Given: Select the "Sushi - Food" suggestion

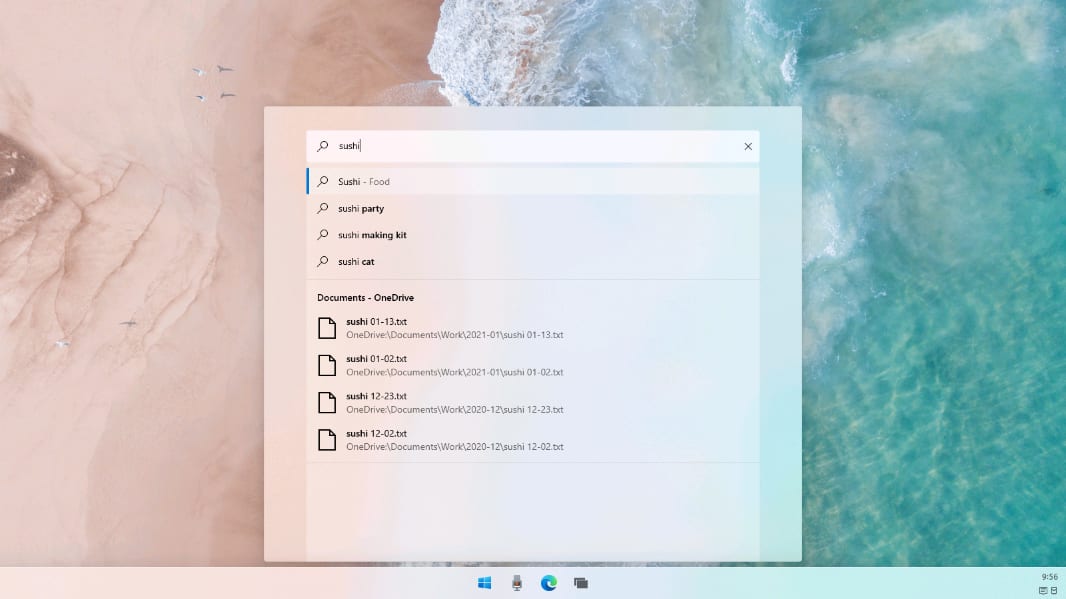Looking at the screenshot, I should (x=364, y=182).
